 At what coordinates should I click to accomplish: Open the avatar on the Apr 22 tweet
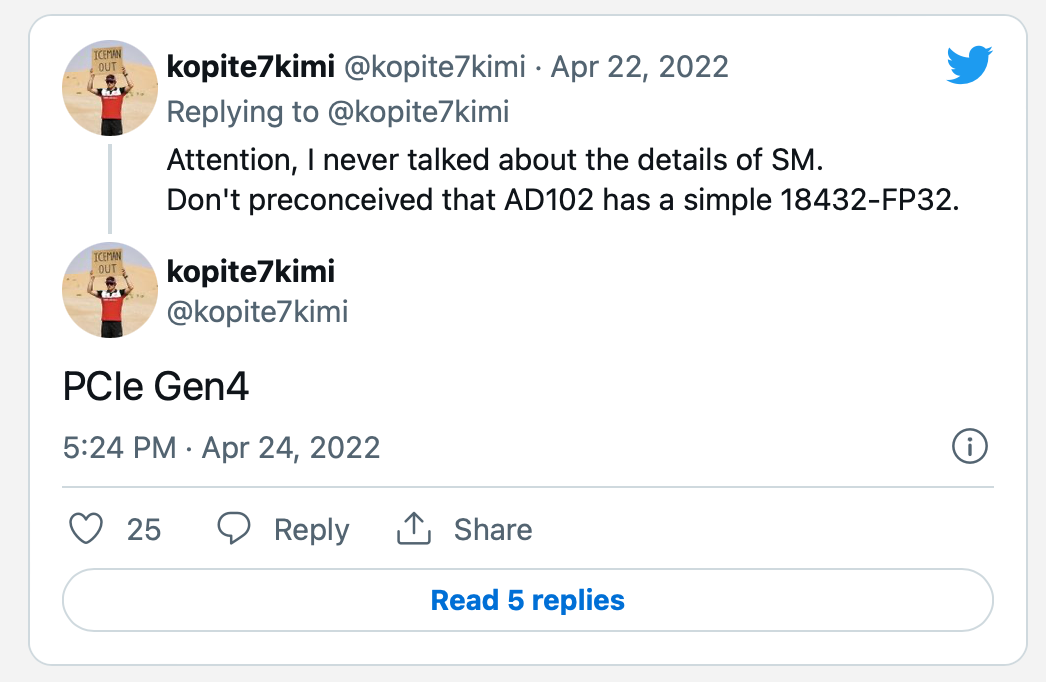[109, 88]
